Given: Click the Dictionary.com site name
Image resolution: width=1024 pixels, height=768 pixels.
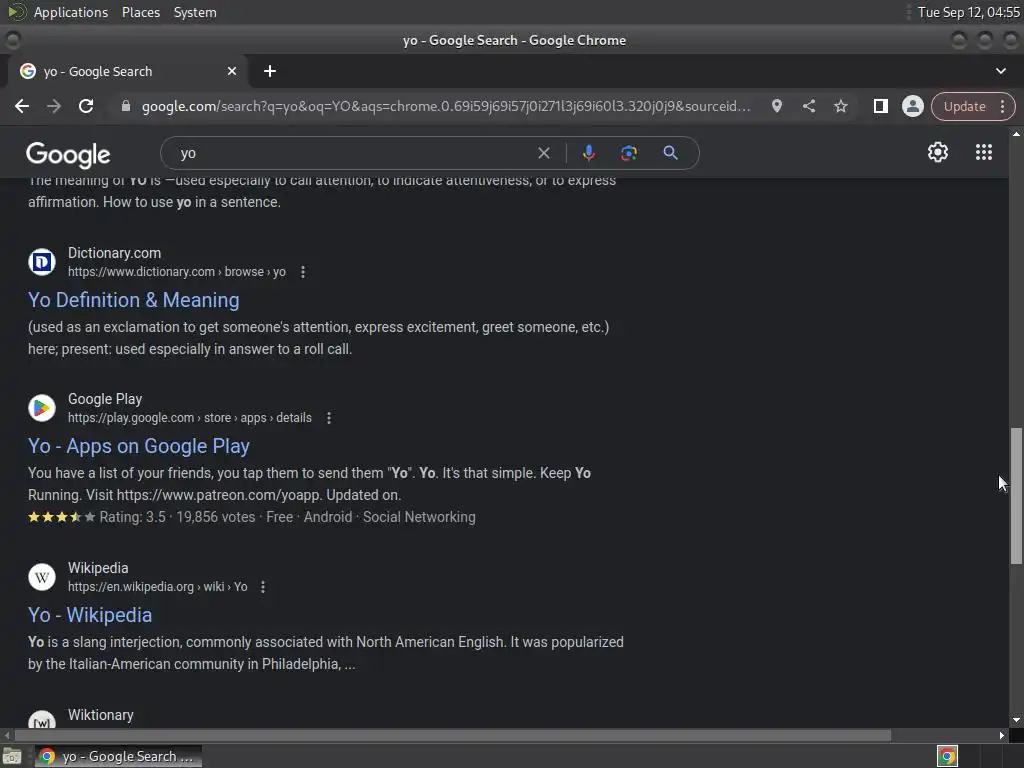Looking at the screenshot, I should (x=114, y=253).
